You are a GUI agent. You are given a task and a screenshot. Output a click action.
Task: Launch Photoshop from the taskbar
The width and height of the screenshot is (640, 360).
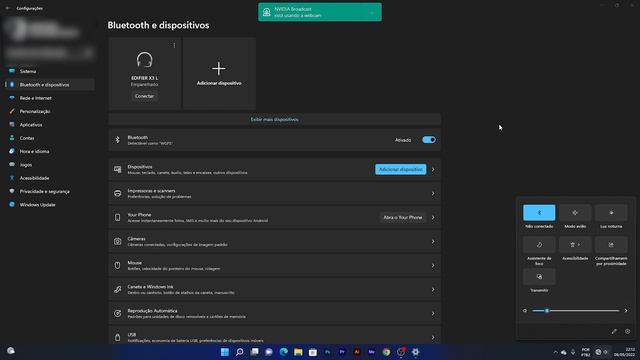[327, 352]
